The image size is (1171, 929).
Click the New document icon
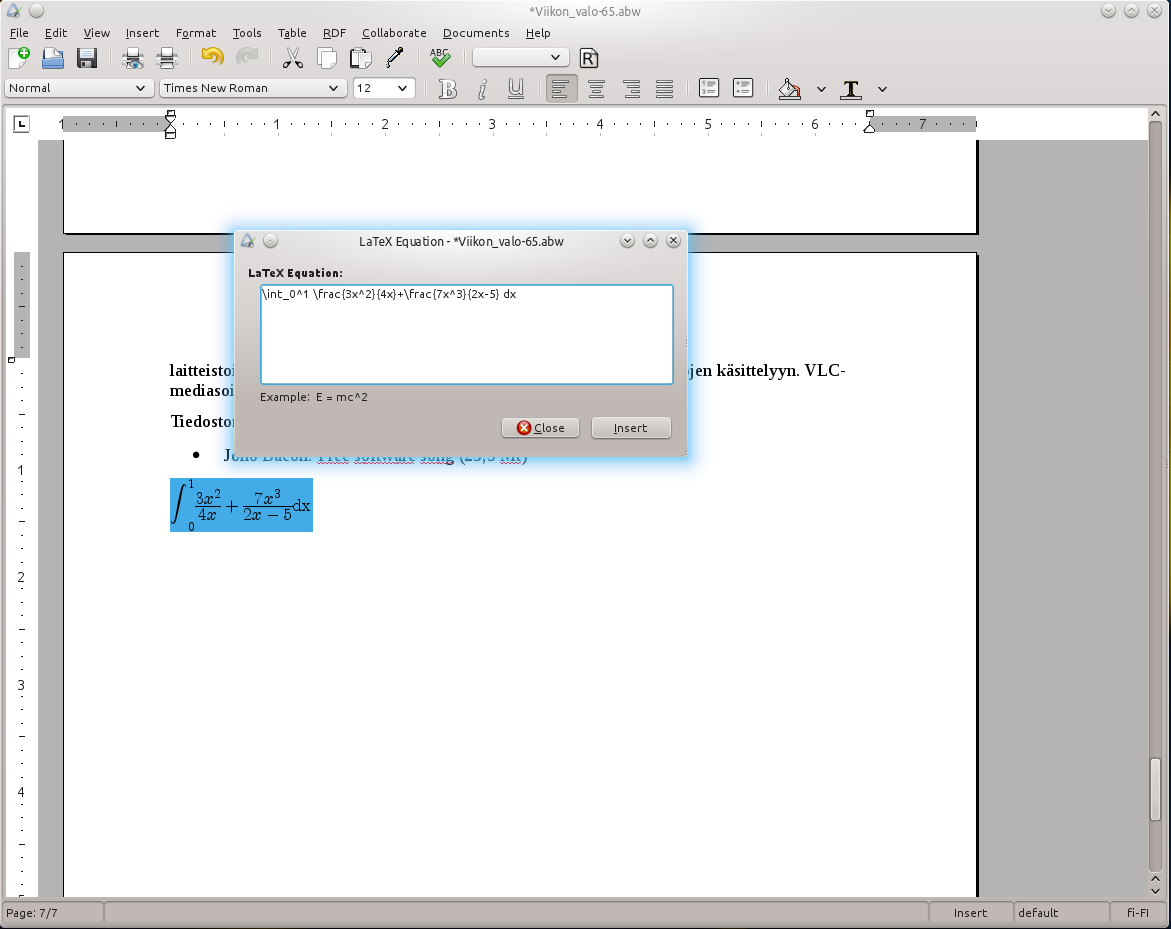click(x=19, y=58)
